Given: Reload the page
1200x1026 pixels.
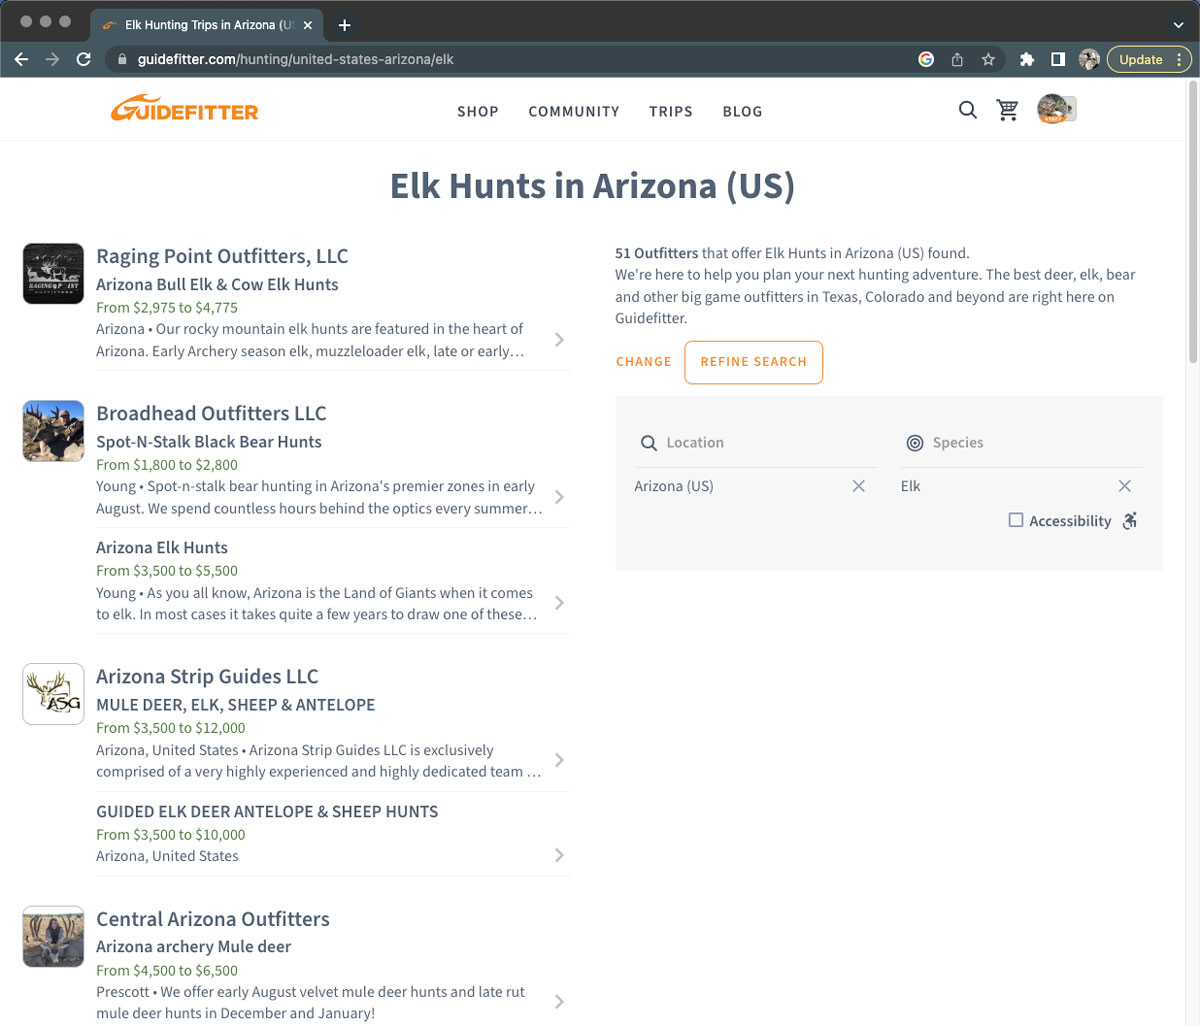Looking at the screenshot, I should [x=84, y=59].
